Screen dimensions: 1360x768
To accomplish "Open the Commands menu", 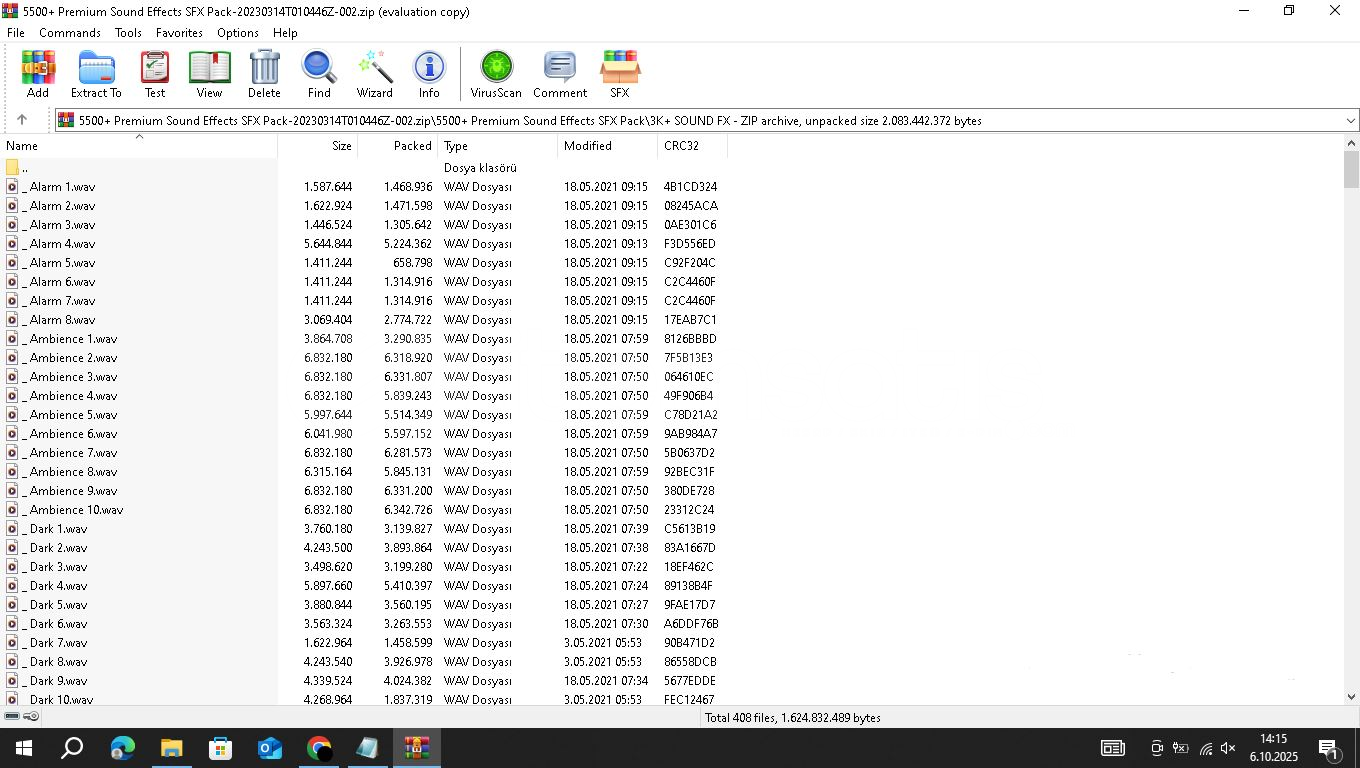I will coord(70,33).
